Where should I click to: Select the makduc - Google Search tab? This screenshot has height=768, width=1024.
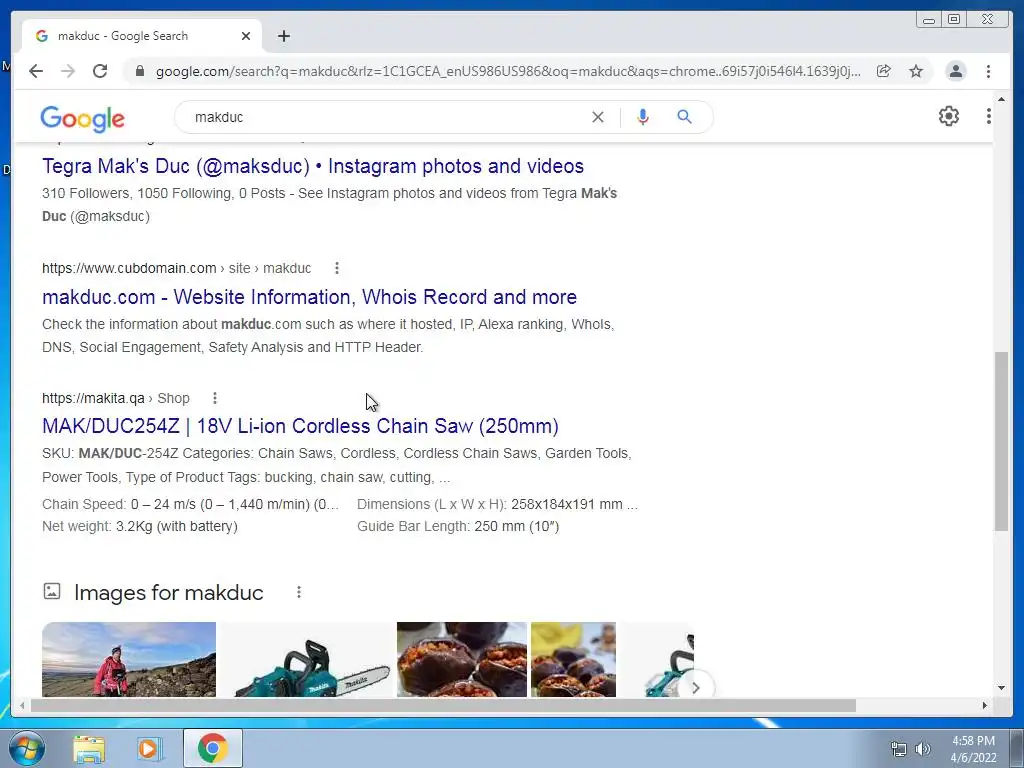142,36
